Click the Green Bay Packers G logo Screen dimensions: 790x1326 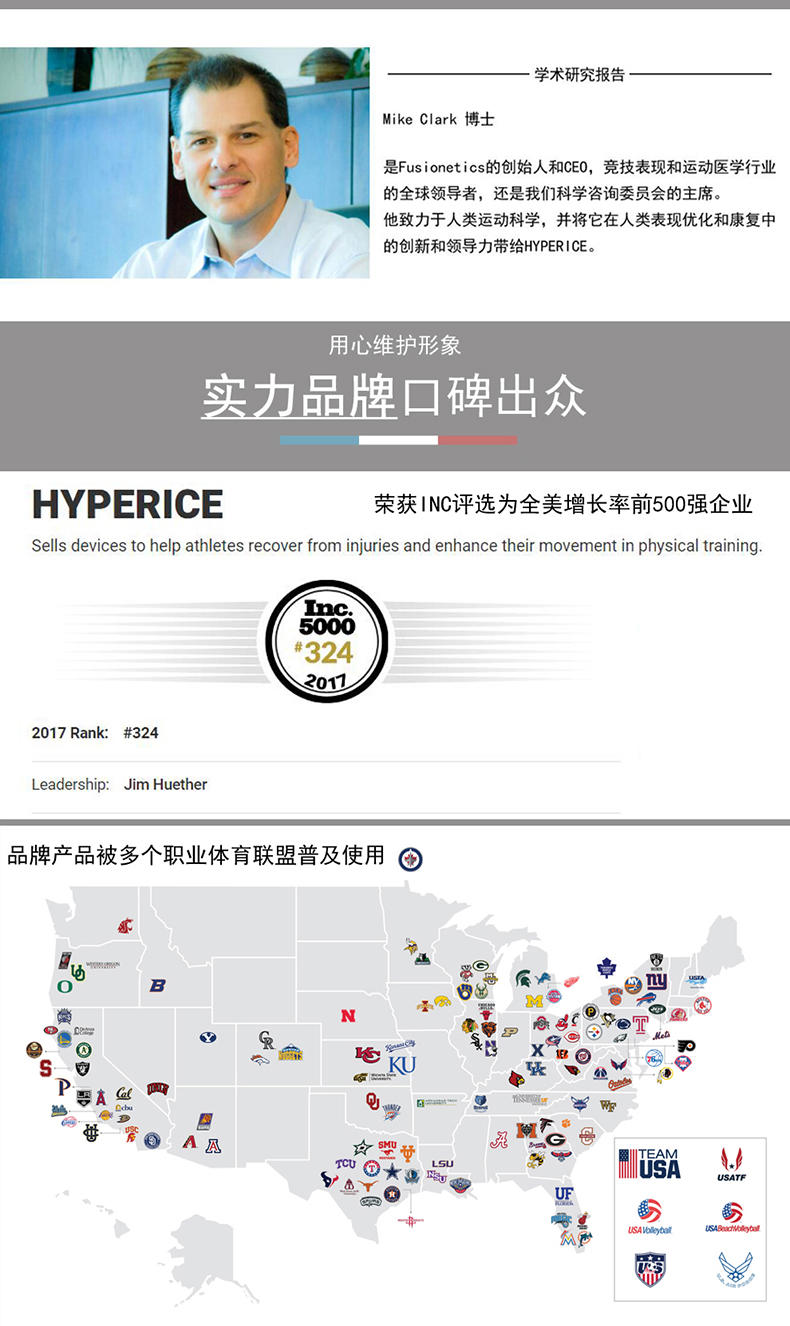pyautogui.click(x=480, y=966)
